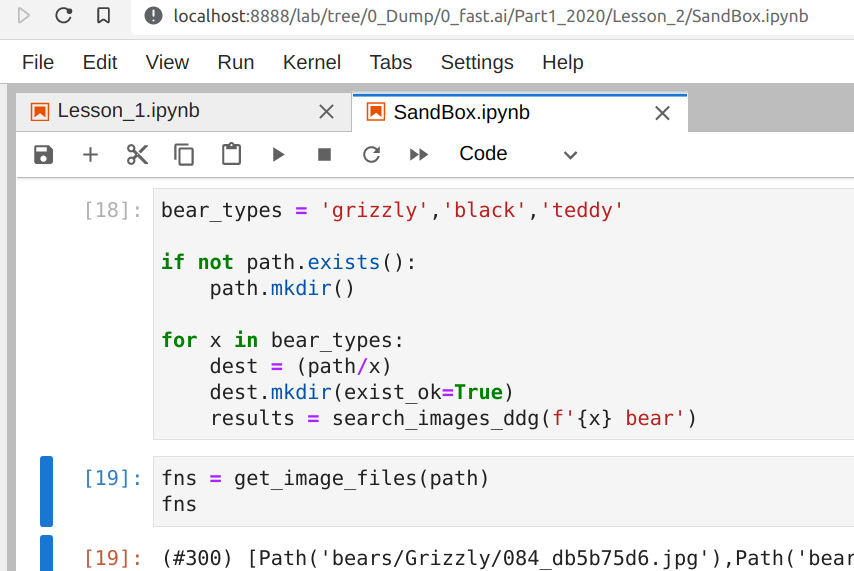Paste cell using the clipboard icon
Viewport: 854px width, 571px height.
231,154
